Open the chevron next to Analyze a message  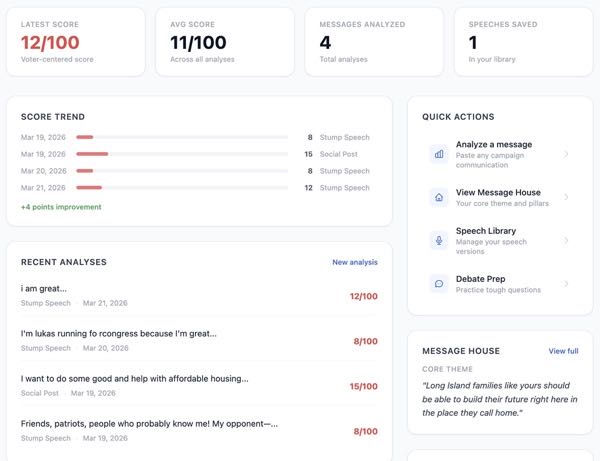(566, 154)
